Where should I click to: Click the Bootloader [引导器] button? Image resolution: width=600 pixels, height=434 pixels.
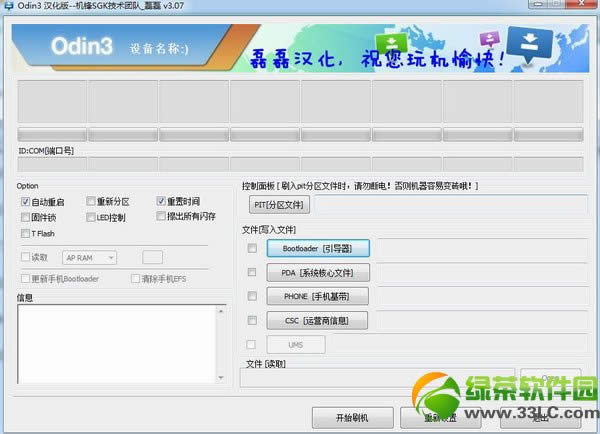[x=318, y=248]
